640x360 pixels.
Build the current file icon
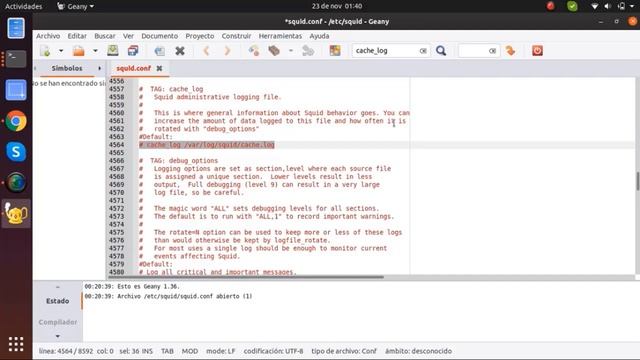pyautogui.click(x=274, y=51)
